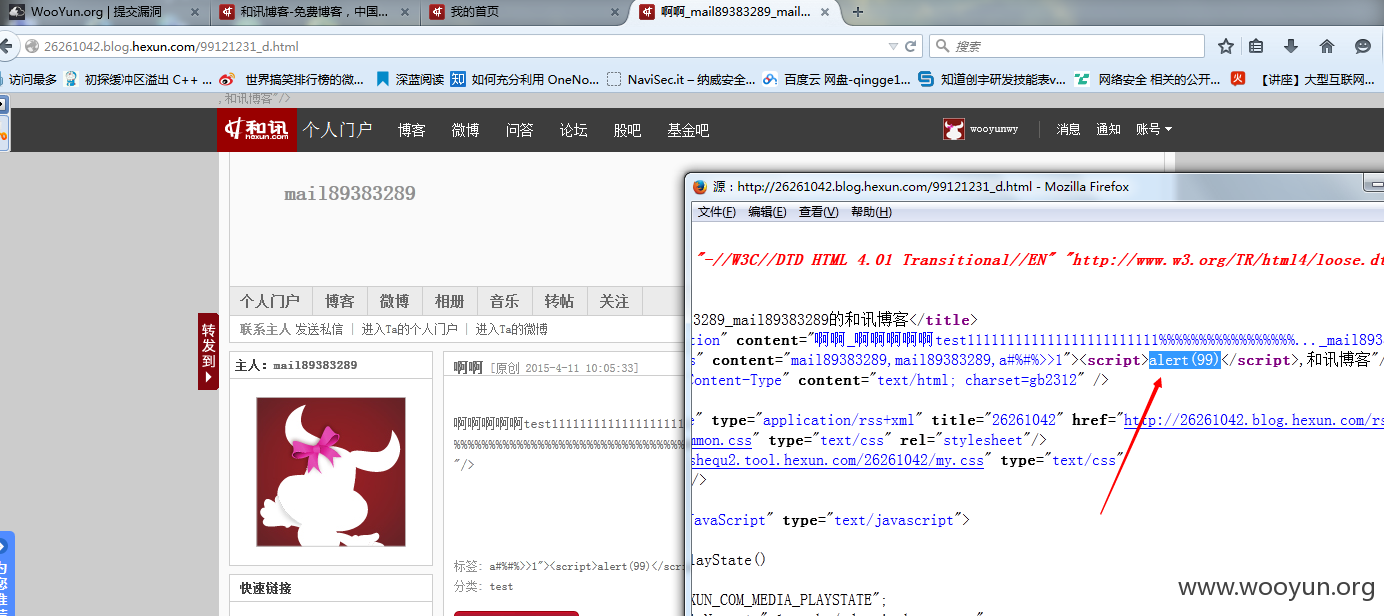Click the blog owner cow avatar image
This screenshot has height=616, width=1384.
[331, 472]
